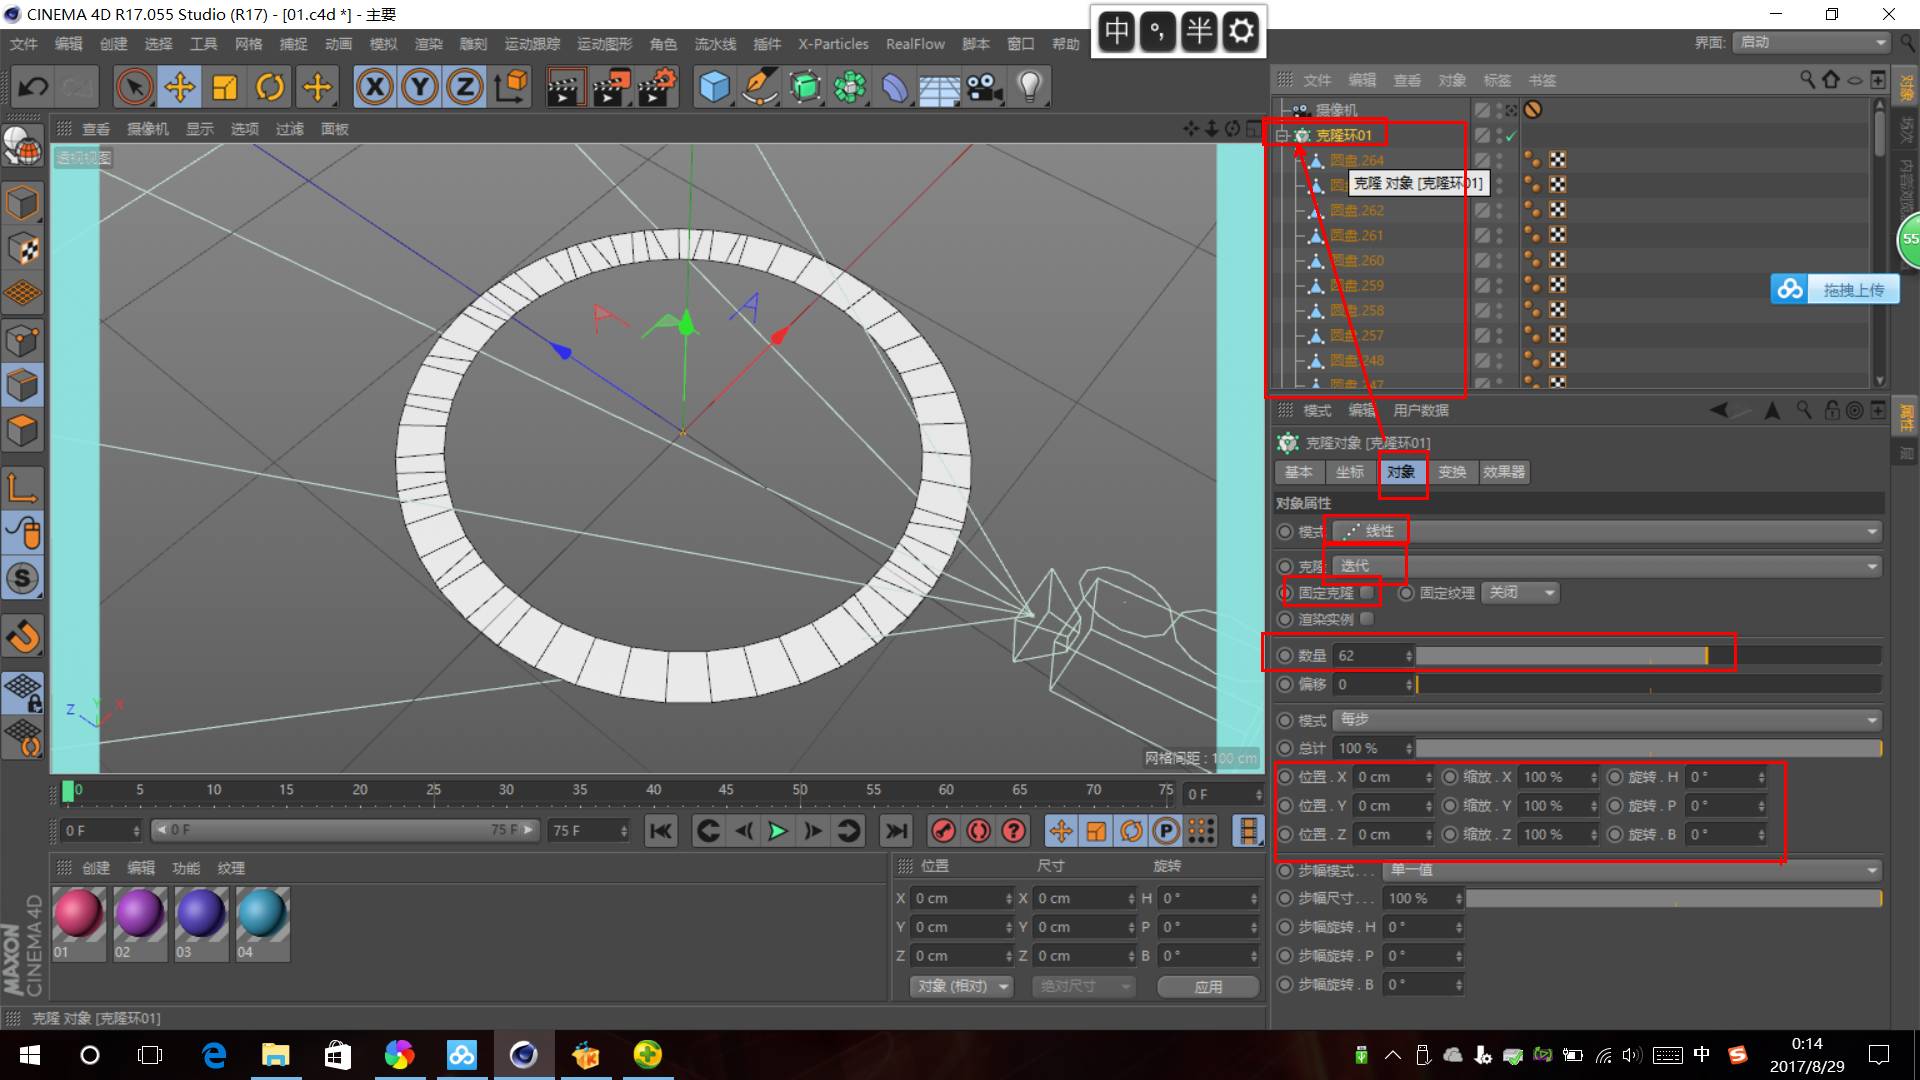This screenshot has width=1920, height=1080.
Task: Click the Cube primitive icon
Action: (714, 87)
